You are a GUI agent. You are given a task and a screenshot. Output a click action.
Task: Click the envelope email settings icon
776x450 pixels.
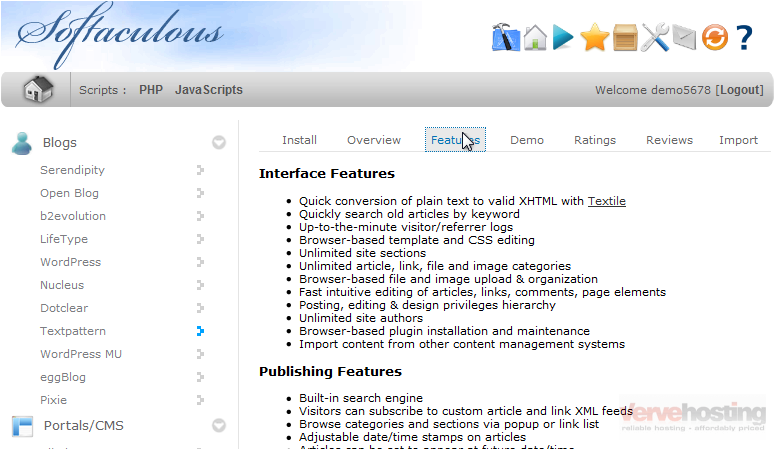pyautogui.click(x=684, y=38)
